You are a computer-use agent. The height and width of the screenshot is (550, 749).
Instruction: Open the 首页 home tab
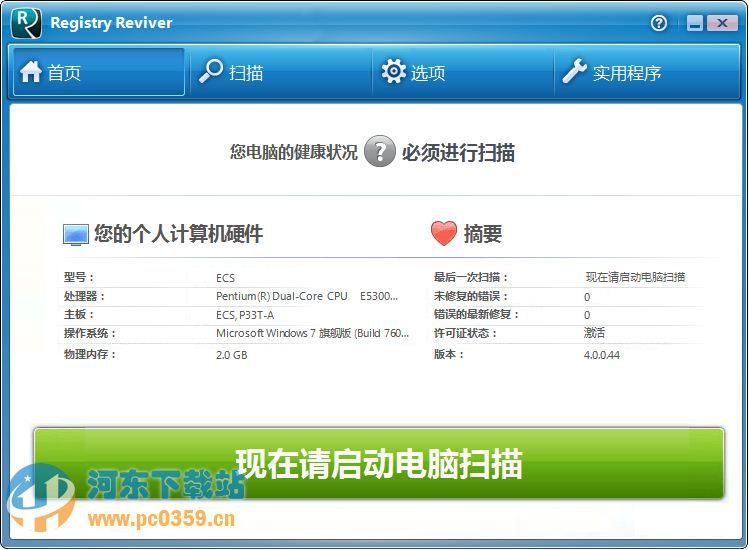pyautogui.click(x=98, y=72)
